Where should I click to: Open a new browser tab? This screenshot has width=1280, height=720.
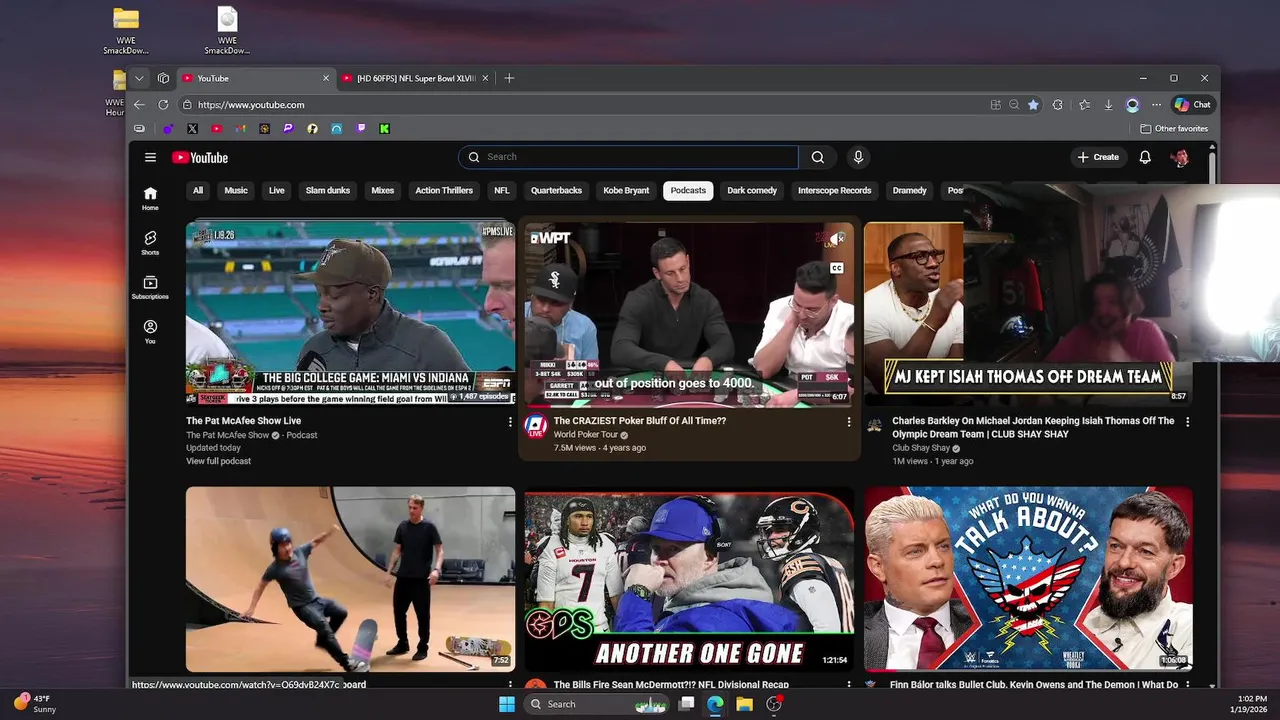(509, 78)
